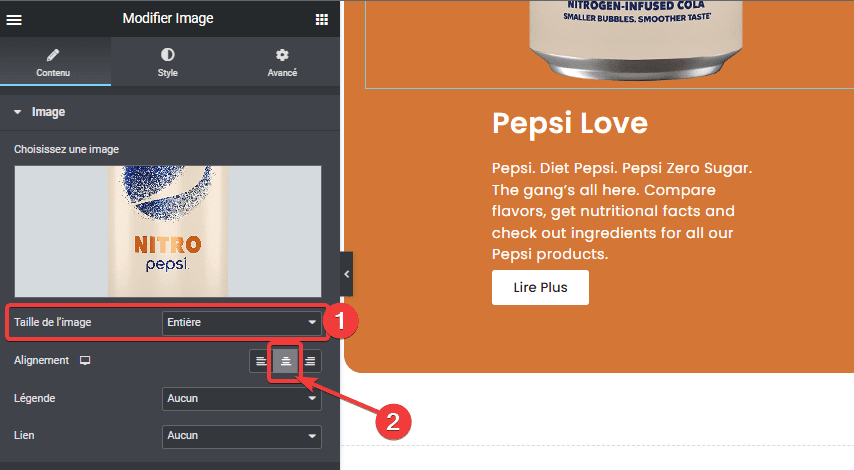Select the Pepsi Love heading
Image resolution: width=854 pixels, height=470 pixels.
[x=570, y=124]
